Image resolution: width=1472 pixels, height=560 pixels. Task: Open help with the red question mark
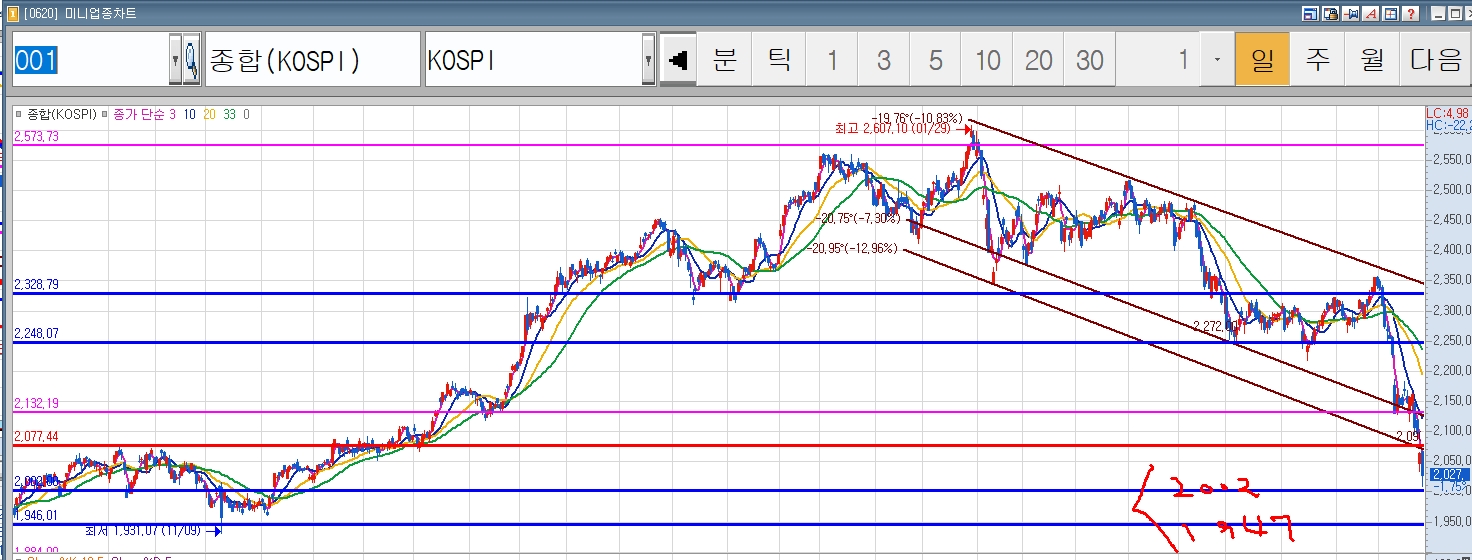click(x=1410, y=14)
